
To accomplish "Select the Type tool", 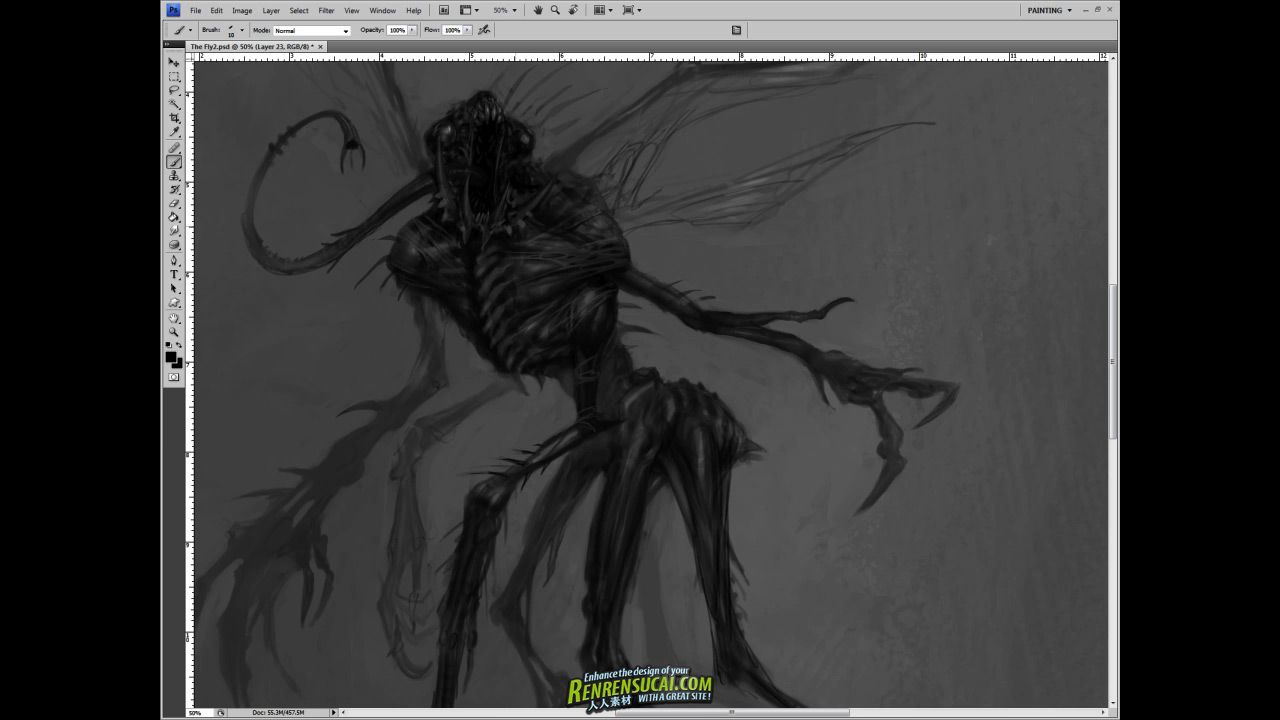I will click(174, 275).
